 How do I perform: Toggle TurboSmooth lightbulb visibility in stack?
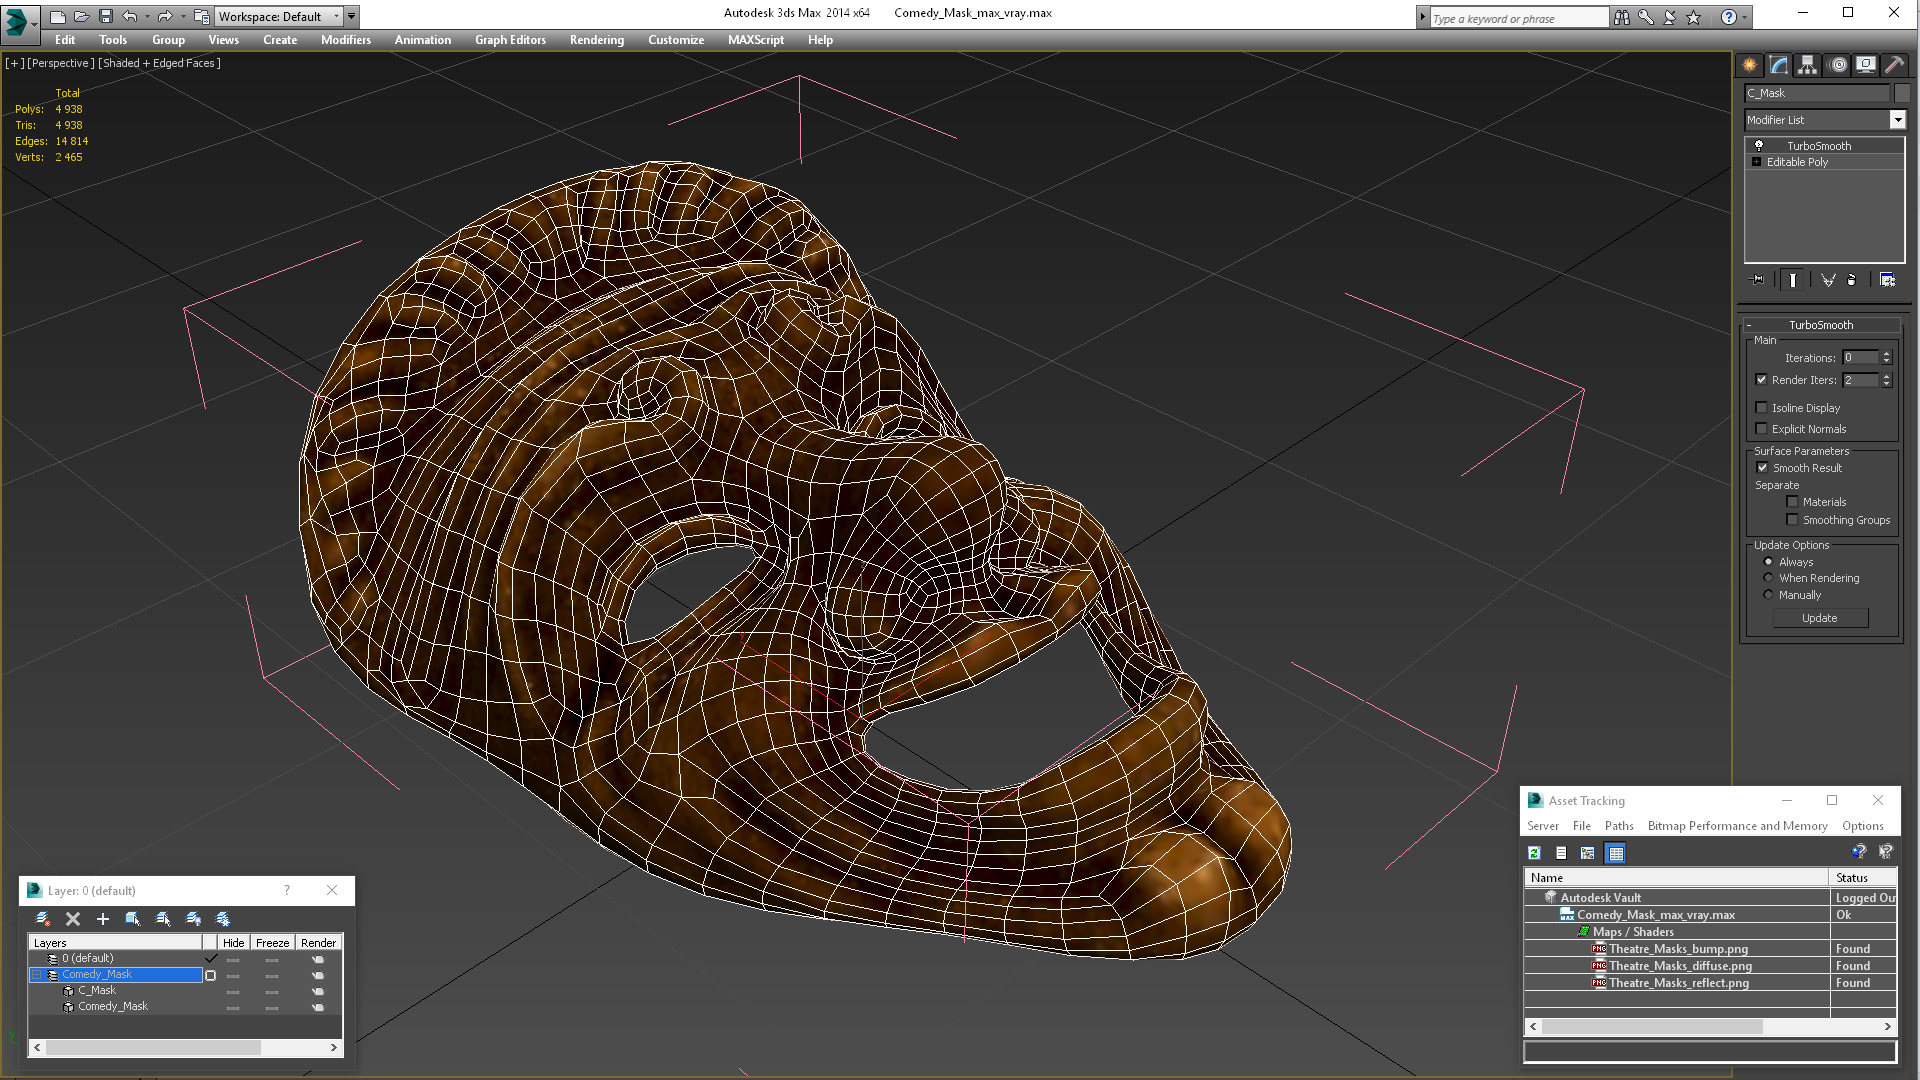coord(1759,146)
